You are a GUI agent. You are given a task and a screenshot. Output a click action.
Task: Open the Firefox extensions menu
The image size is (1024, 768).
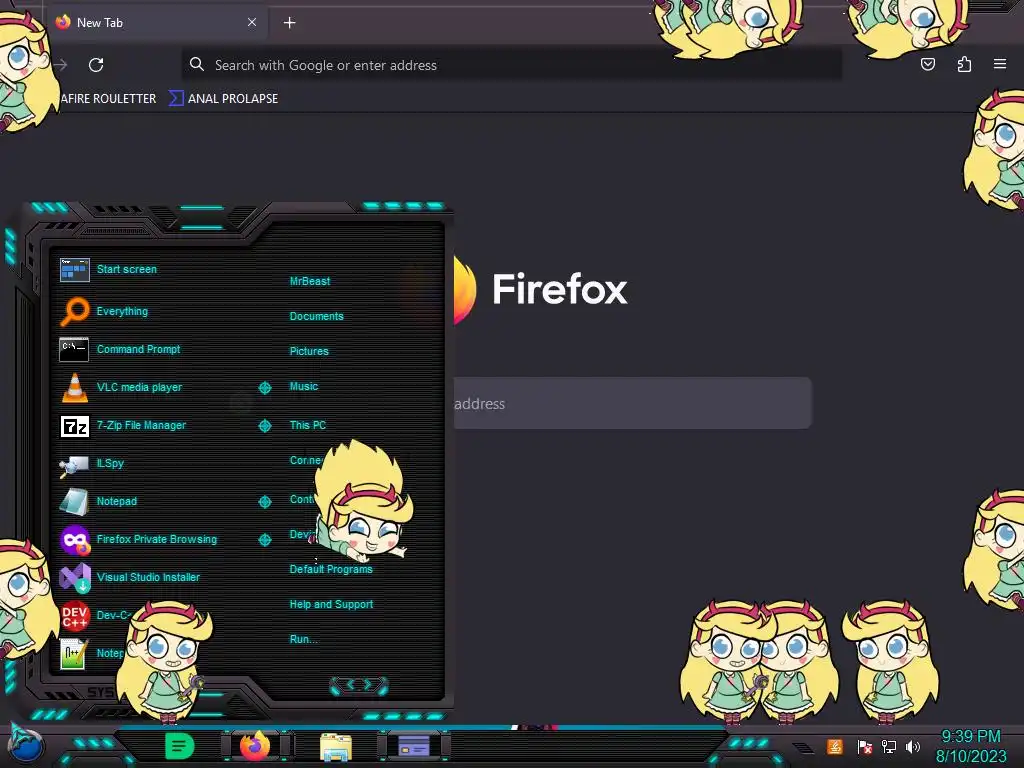tap(964, 64)
